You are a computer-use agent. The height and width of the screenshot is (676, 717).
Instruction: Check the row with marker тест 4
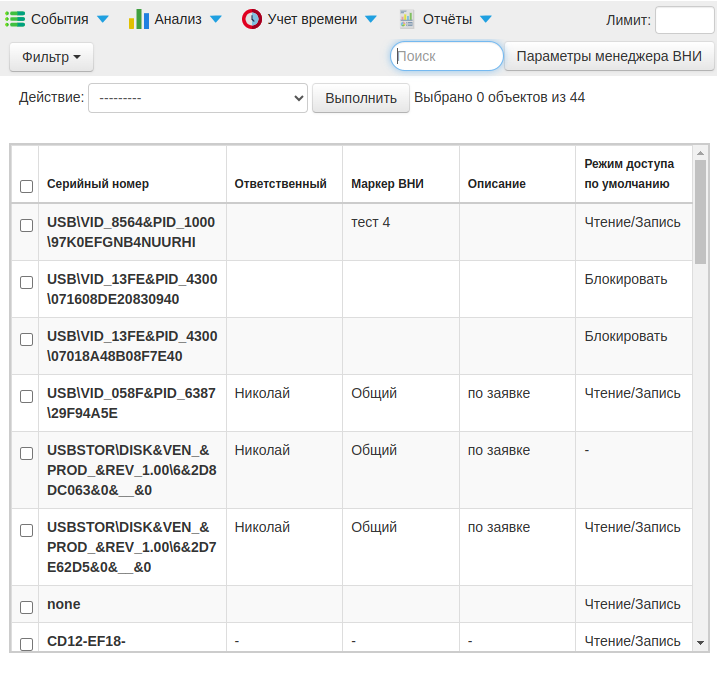pyautogui.click(x=27, y=226)
